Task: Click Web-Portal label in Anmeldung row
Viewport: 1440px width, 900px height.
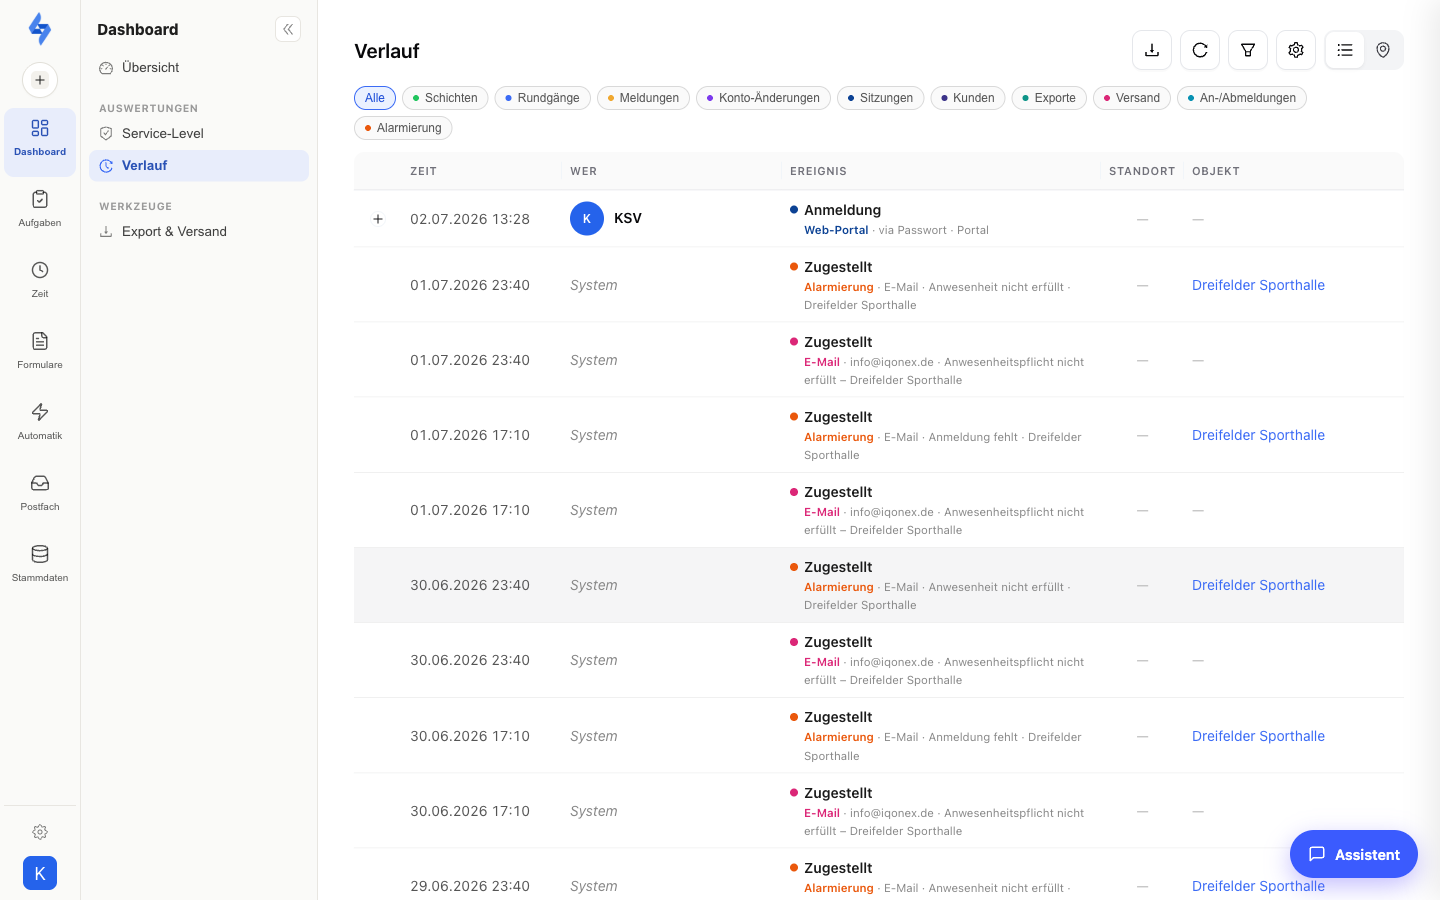Action: (836, 230)
